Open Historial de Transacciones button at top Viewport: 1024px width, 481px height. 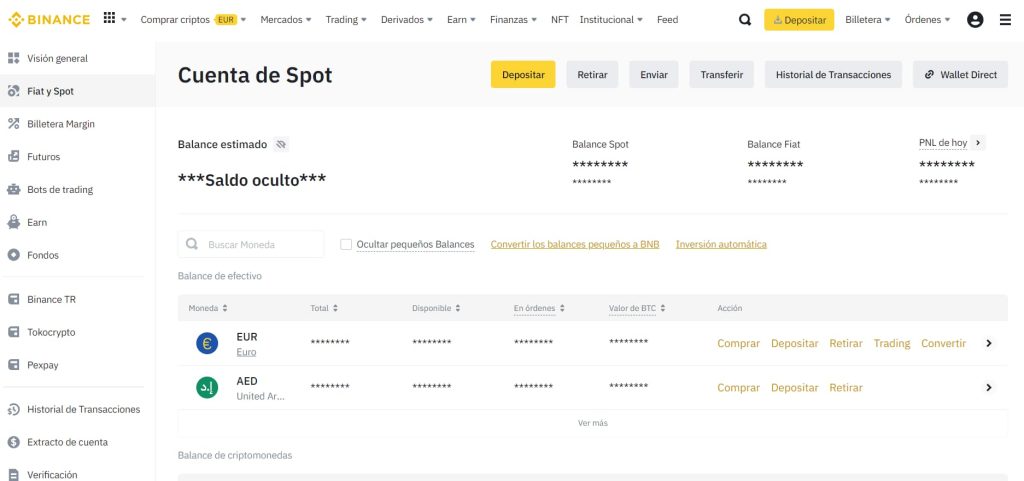pos(833,74)
